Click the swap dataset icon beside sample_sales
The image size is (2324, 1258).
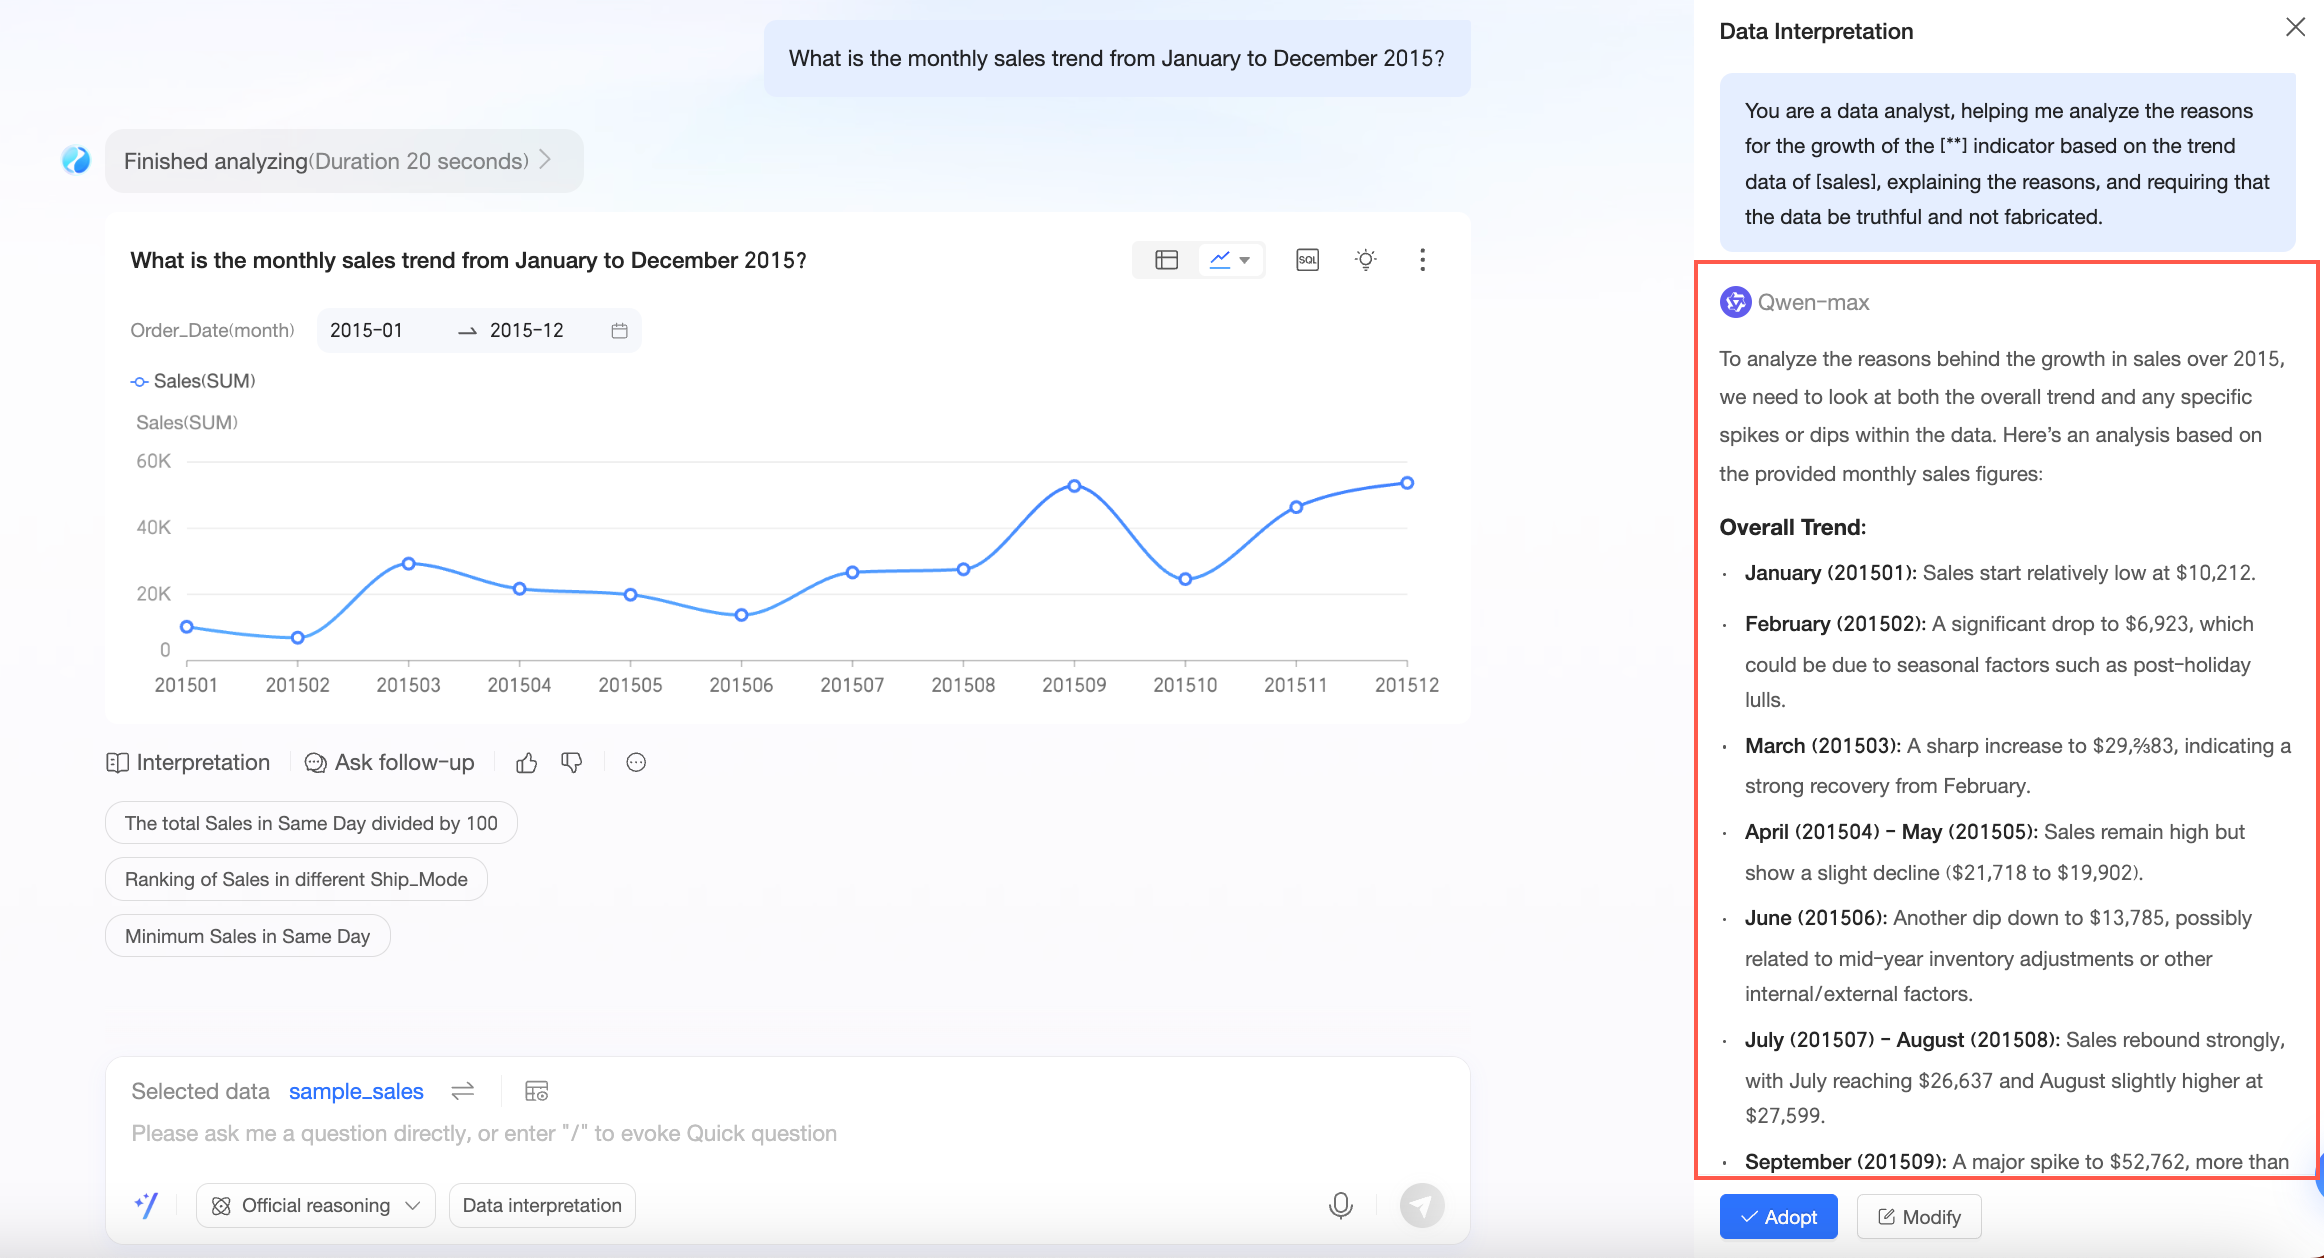[462, 1091]
